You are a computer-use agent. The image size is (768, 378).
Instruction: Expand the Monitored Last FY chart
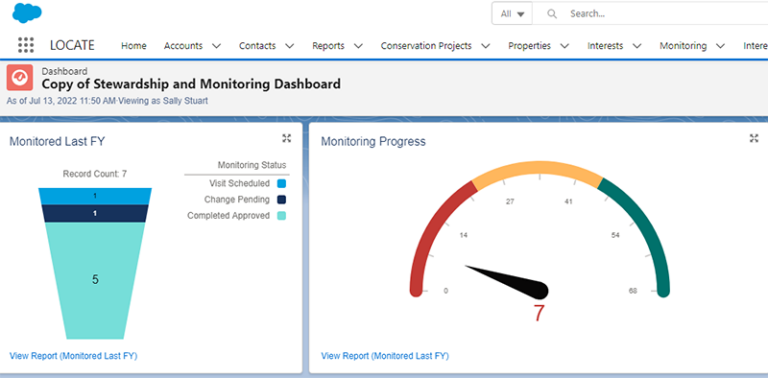[287, 139]
